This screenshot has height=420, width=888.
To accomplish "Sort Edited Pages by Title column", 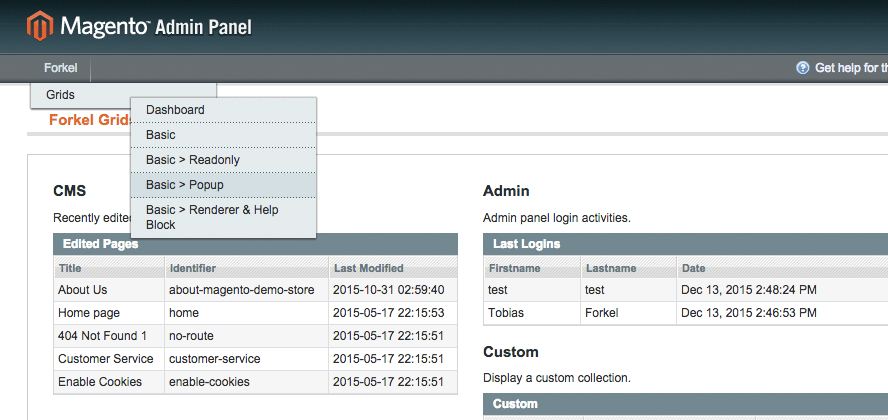I will pos(109,268).
